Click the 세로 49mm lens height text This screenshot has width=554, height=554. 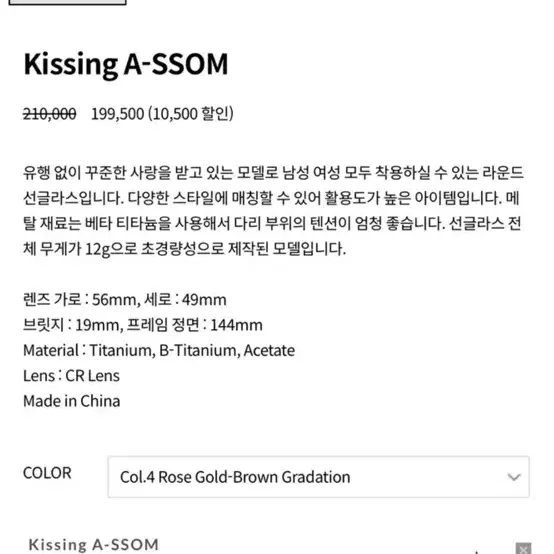coord(185,300)
